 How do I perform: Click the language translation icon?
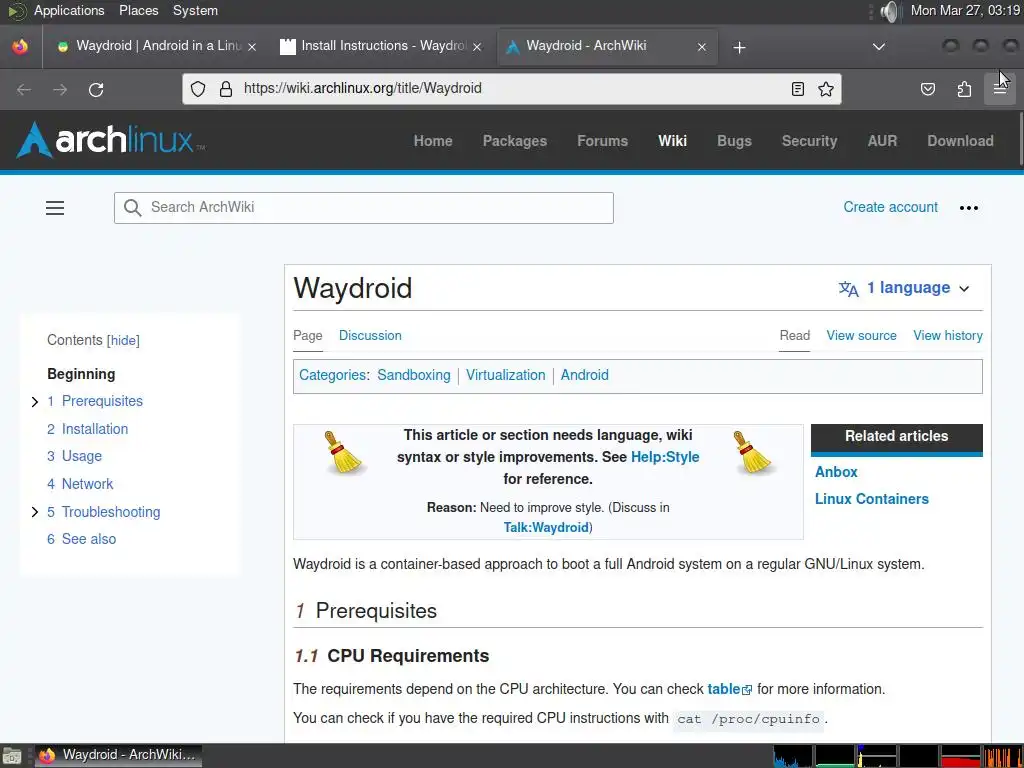point(848,289)
